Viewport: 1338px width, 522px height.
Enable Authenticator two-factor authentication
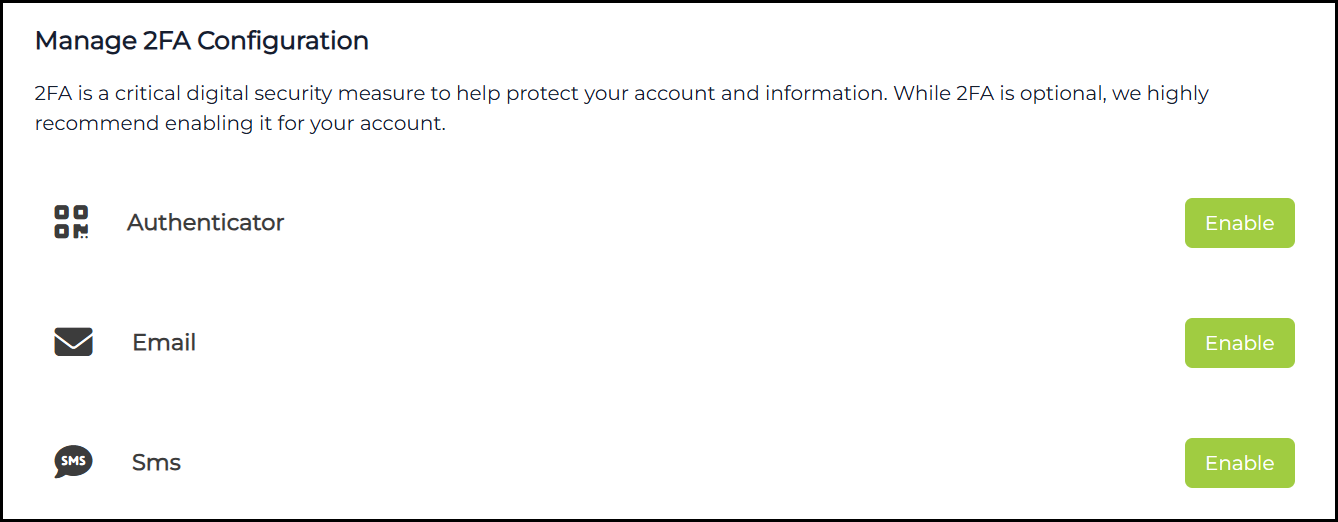1239,223
